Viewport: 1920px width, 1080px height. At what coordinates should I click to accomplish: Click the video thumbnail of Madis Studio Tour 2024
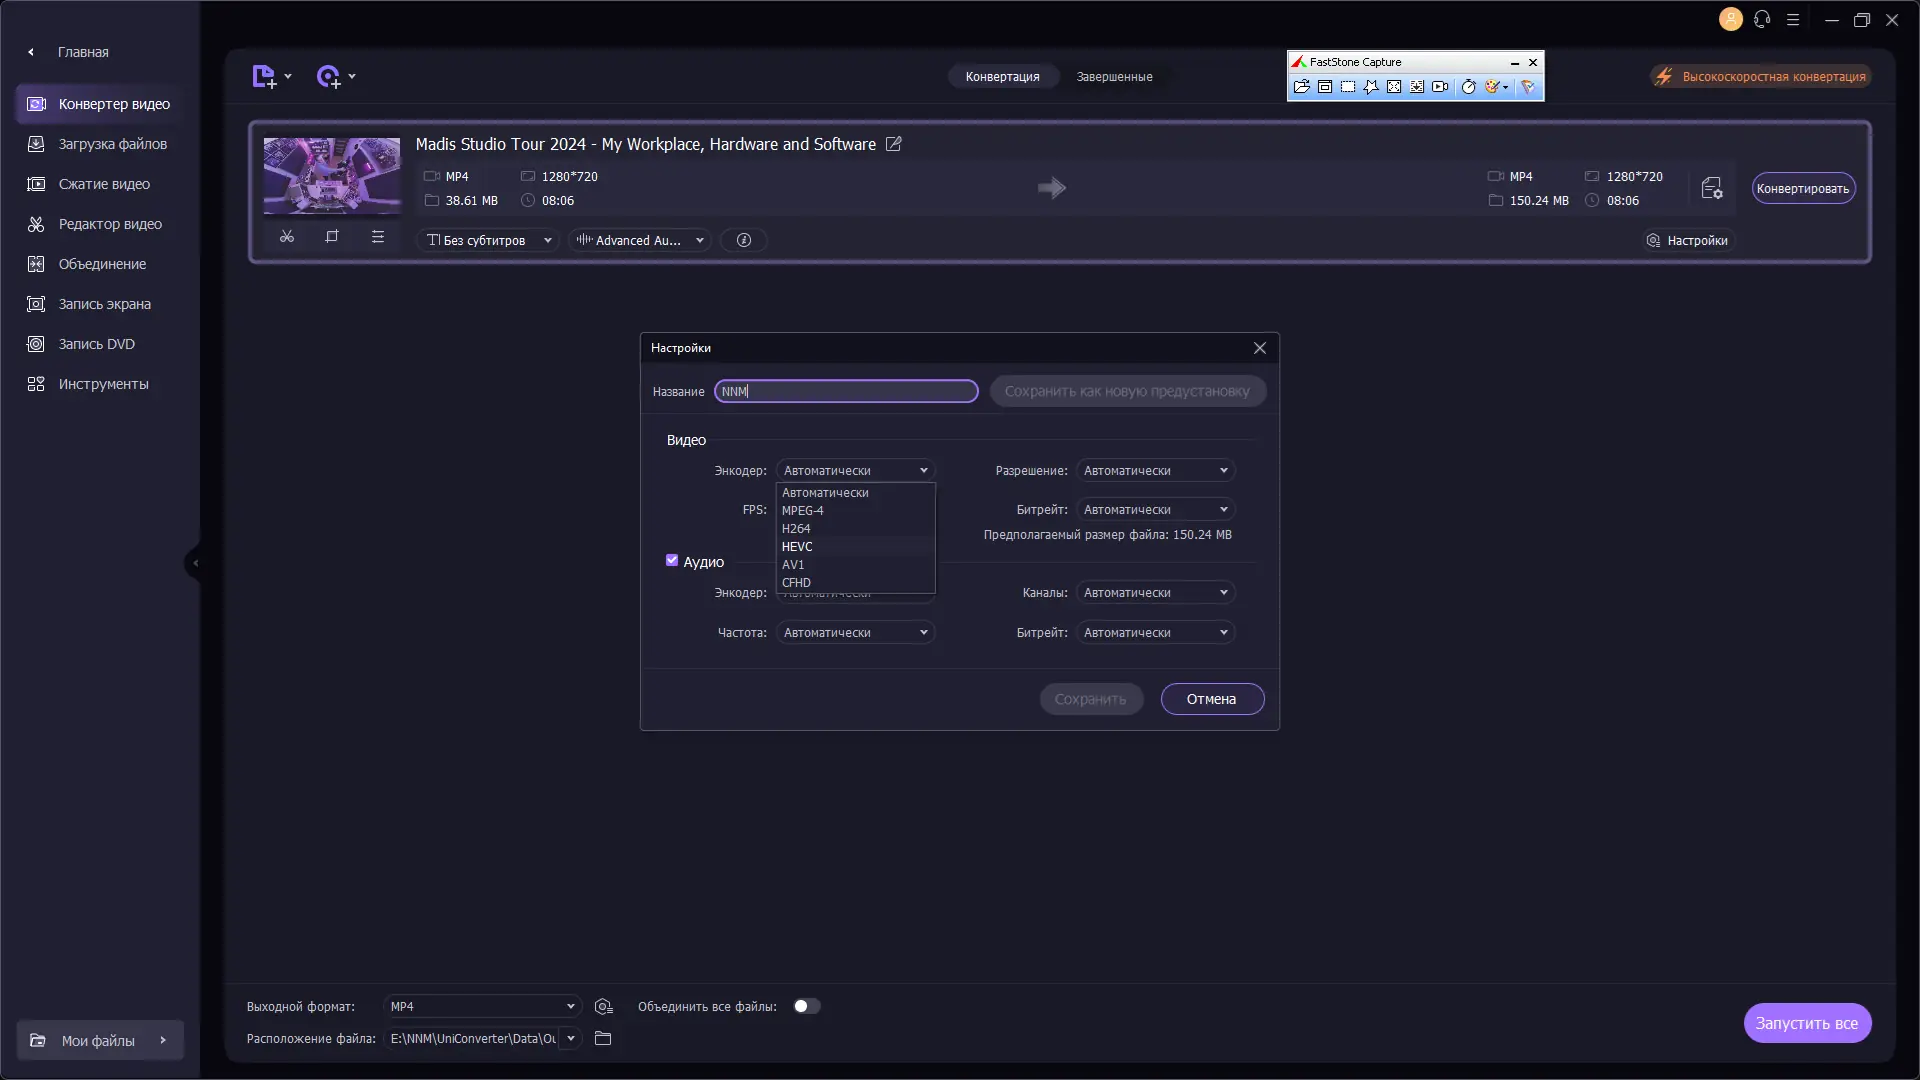[331, 175]
